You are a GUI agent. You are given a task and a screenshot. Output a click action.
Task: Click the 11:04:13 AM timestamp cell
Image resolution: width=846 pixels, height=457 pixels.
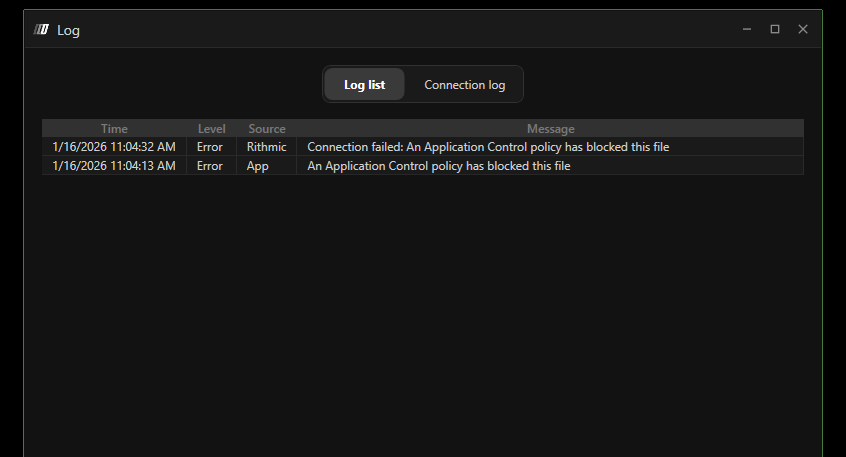point(114,166)
